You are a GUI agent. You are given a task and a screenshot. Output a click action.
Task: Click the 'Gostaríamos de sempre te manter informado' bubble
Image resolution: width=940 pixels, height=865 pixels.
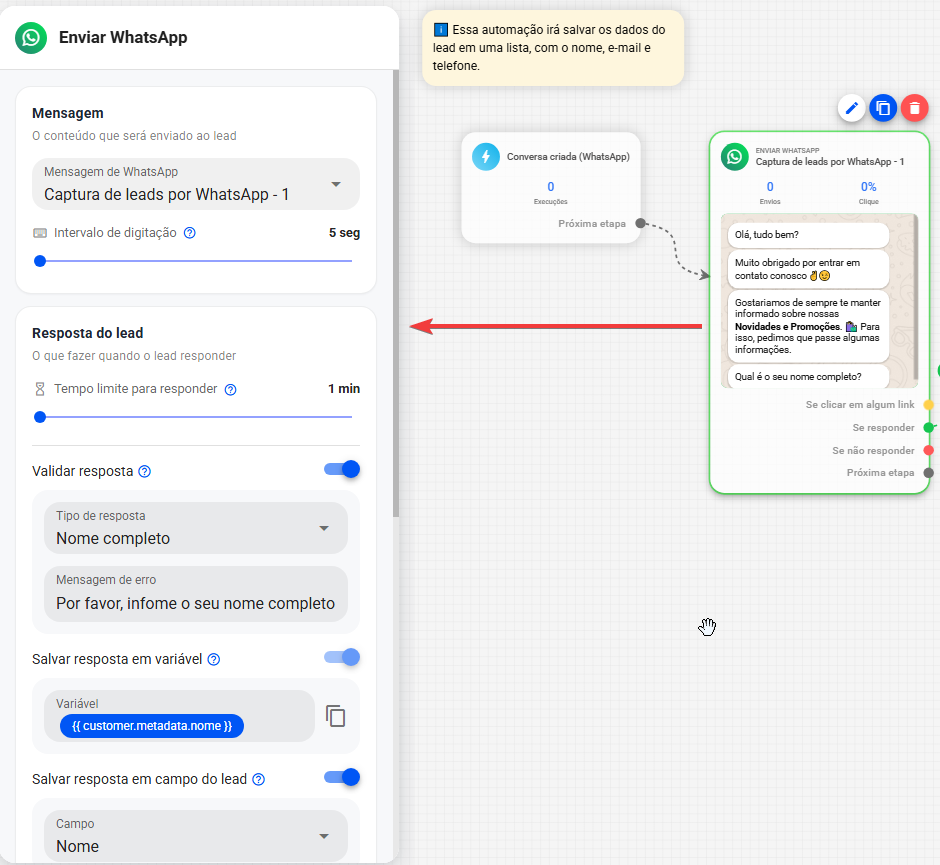tap(808, 327)
